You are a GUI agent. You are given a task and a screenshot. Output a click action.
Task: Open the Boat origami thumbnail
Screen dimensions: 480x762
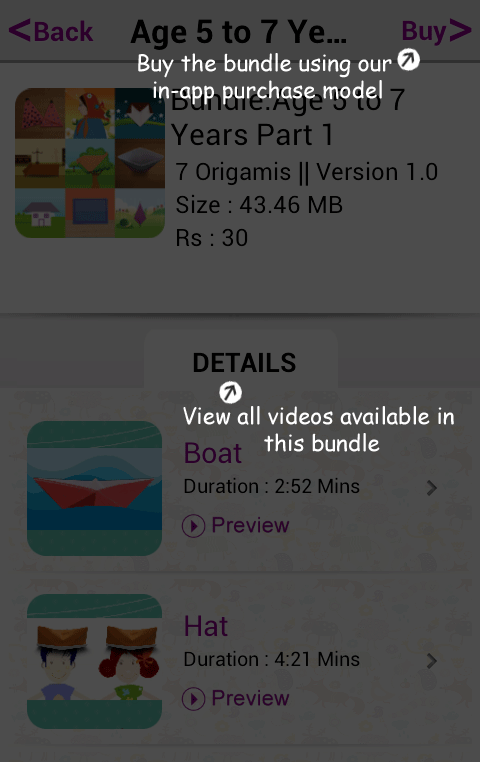pyautogui.click(x=94, y=488)
